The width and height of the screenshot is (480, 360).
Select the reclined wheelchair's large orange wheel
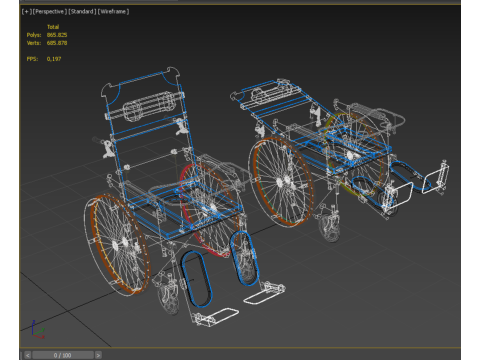click(281, 182)
